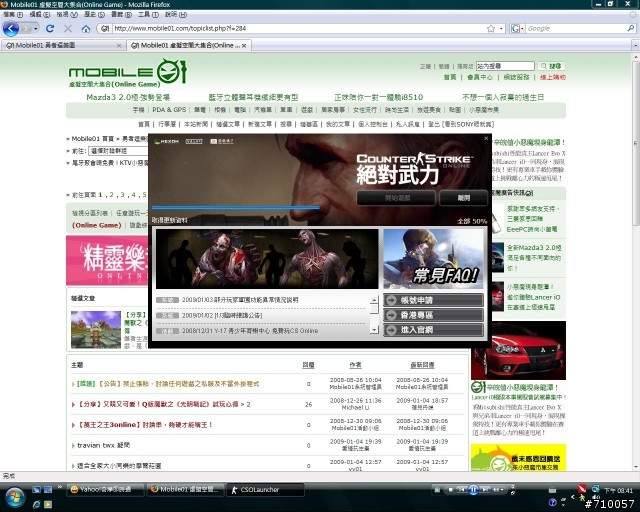640x512 pixels.
Task: Click the Nexon logo in launcher
Action: (167, 141)
